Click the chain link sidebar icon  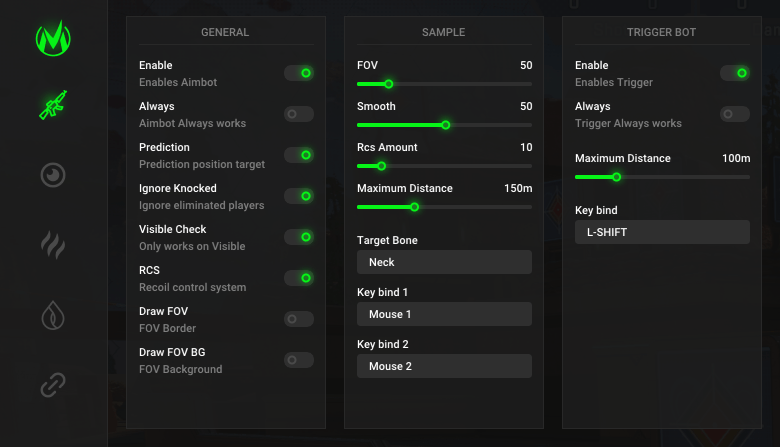click(x=53, y=384)
